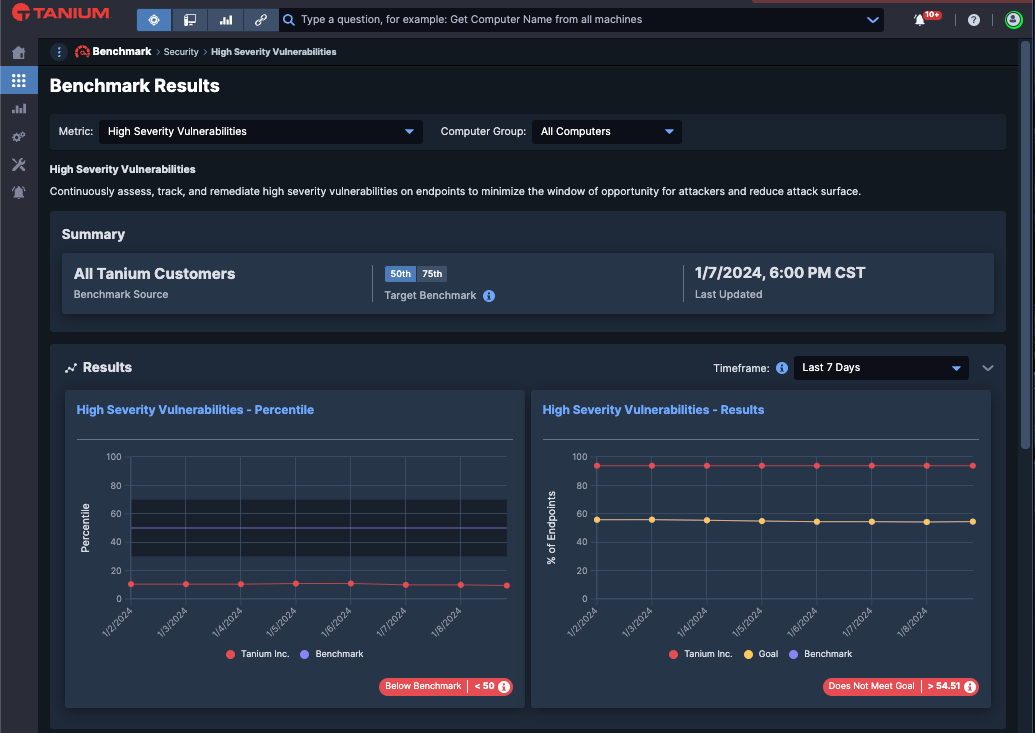Image resolution: width=1035 pixels, height=733 pixels.
Task: Click the question search input field
Action: tap(581, 20)
